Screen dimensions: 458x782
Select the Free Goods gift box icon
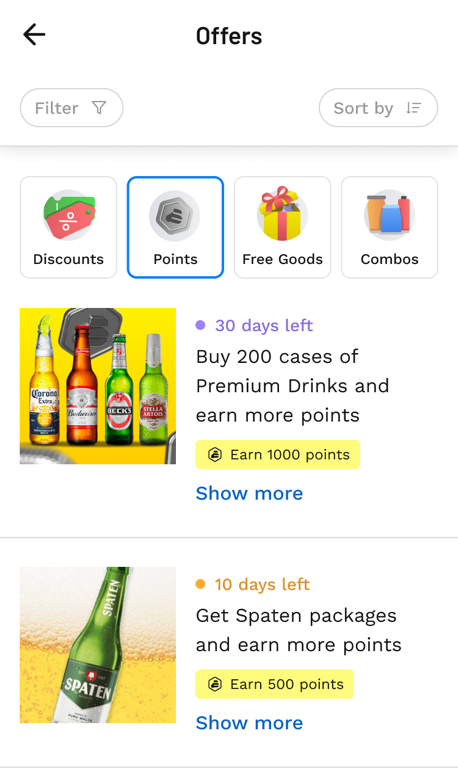tap(282, 213)
